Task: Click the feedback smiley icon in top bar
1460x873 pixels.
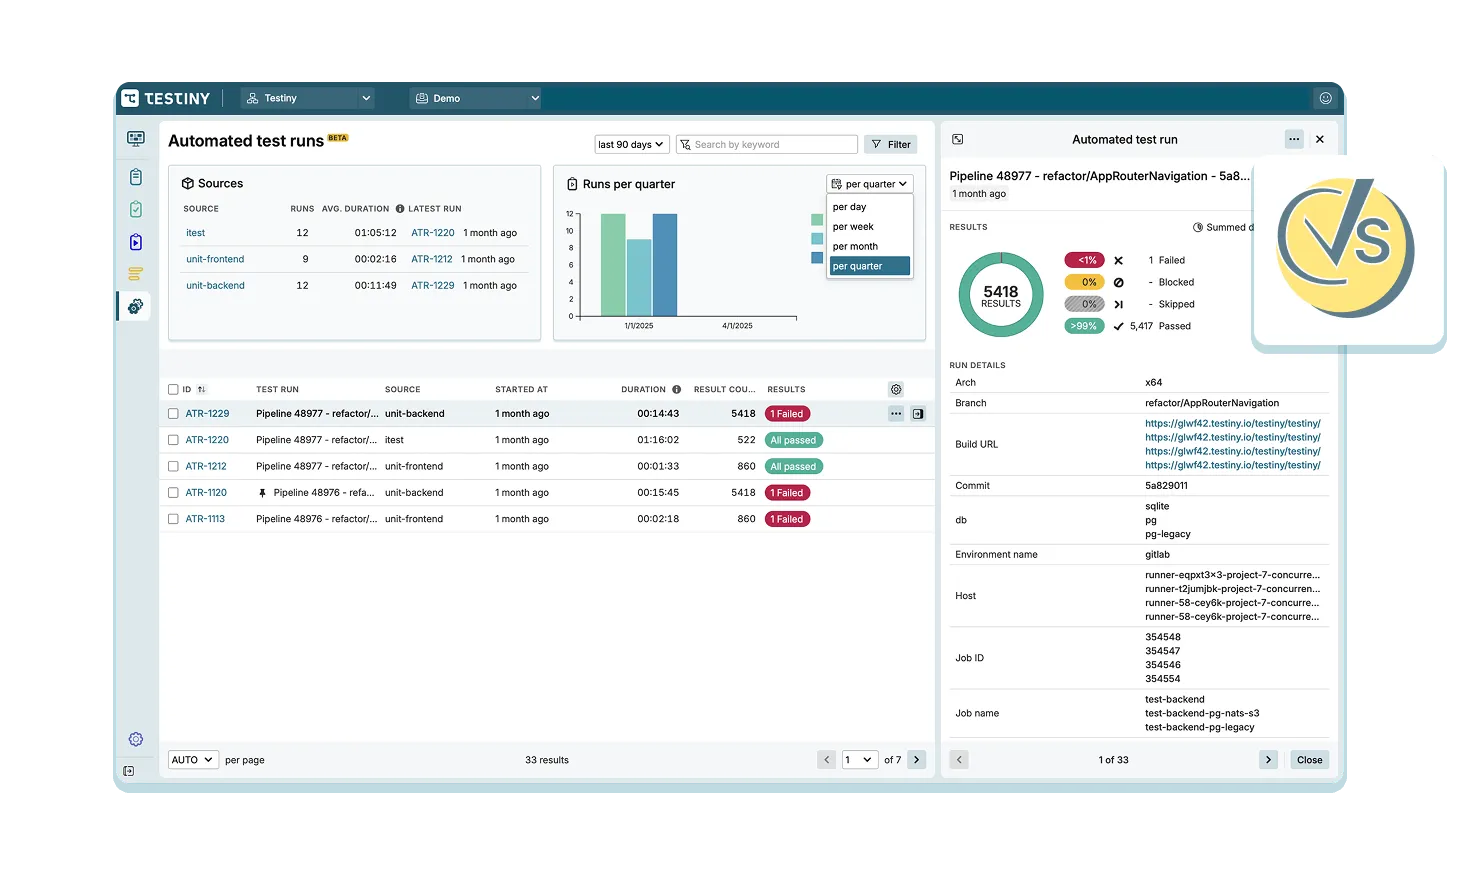Action: (1325, 97)
